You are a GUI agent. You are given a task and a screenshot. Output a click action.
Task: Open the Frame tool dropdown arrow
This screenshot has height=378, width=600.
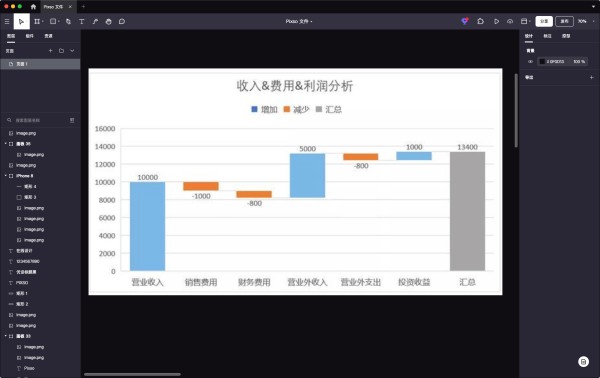42,21
